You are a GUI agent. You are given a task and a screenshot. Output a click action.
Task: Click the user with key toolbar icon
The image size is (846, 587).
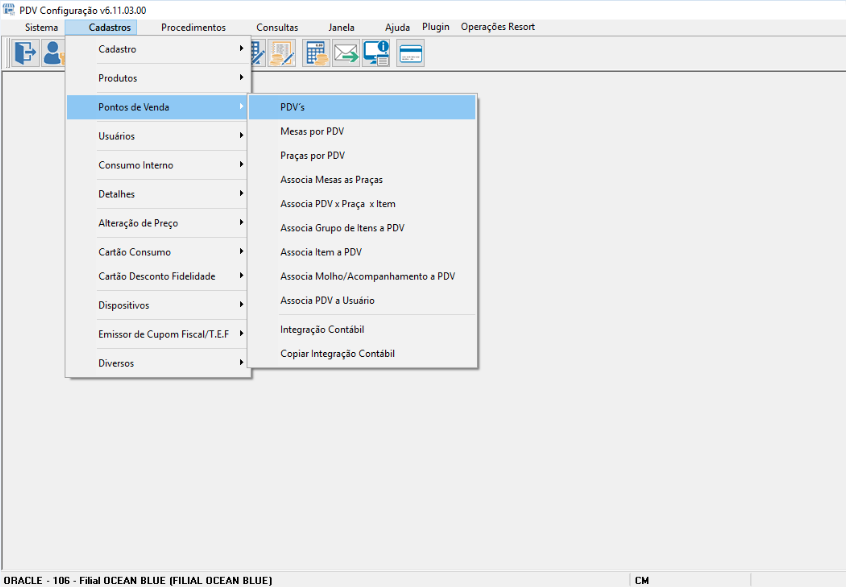pos(54,53)
